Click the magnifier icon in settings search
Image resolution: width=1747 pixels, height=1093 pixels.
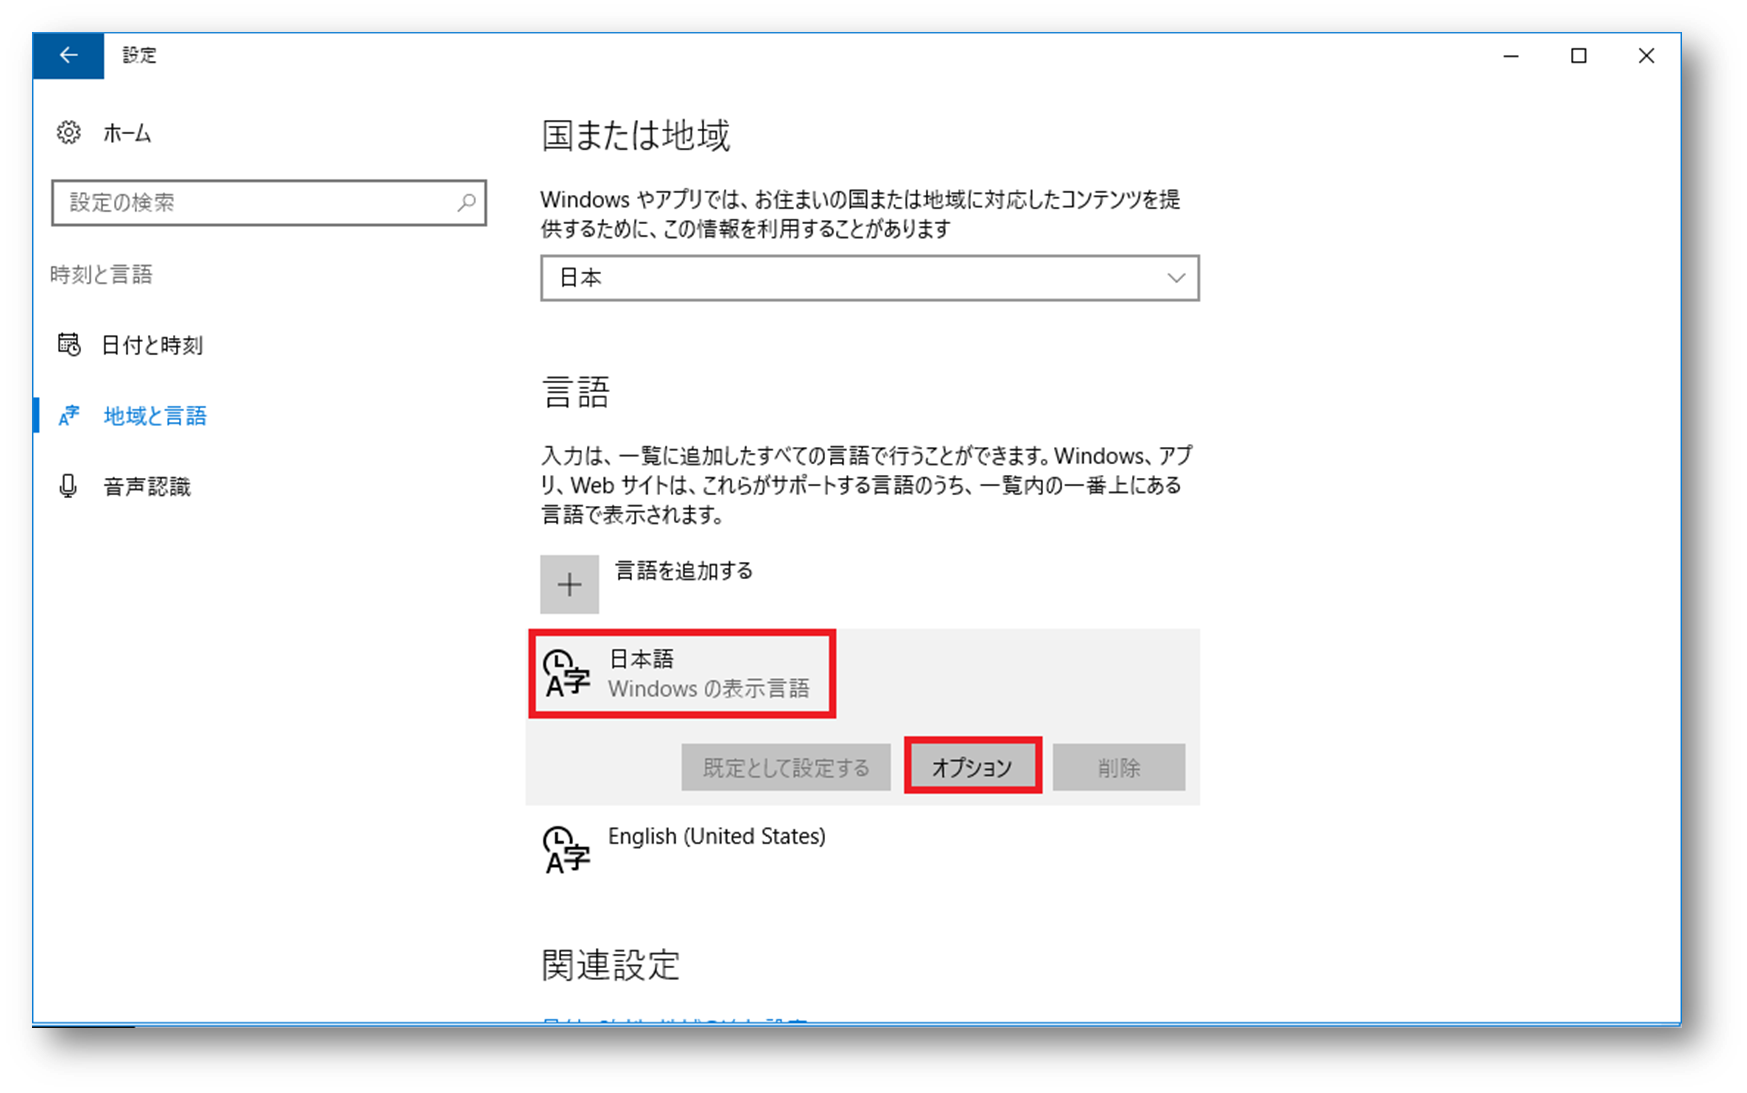[466, 203]
